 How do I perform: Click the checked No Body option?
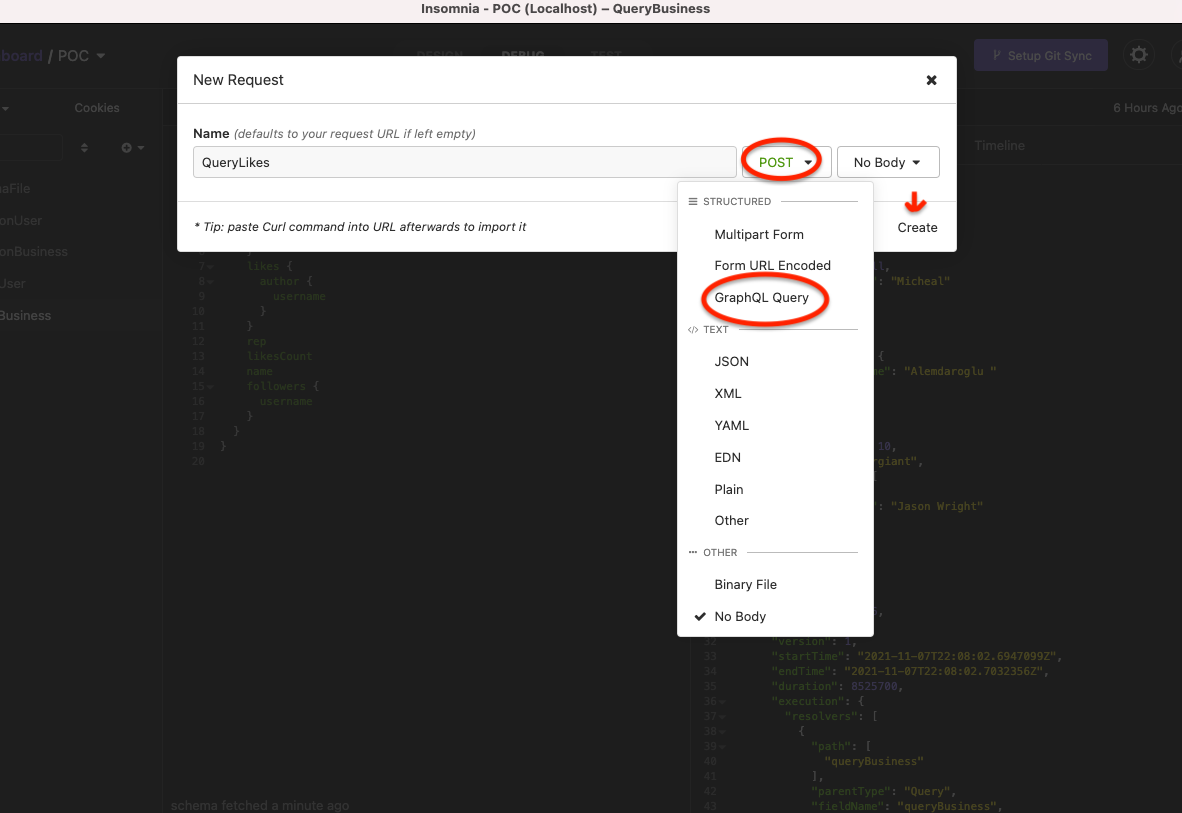[742, 616]
